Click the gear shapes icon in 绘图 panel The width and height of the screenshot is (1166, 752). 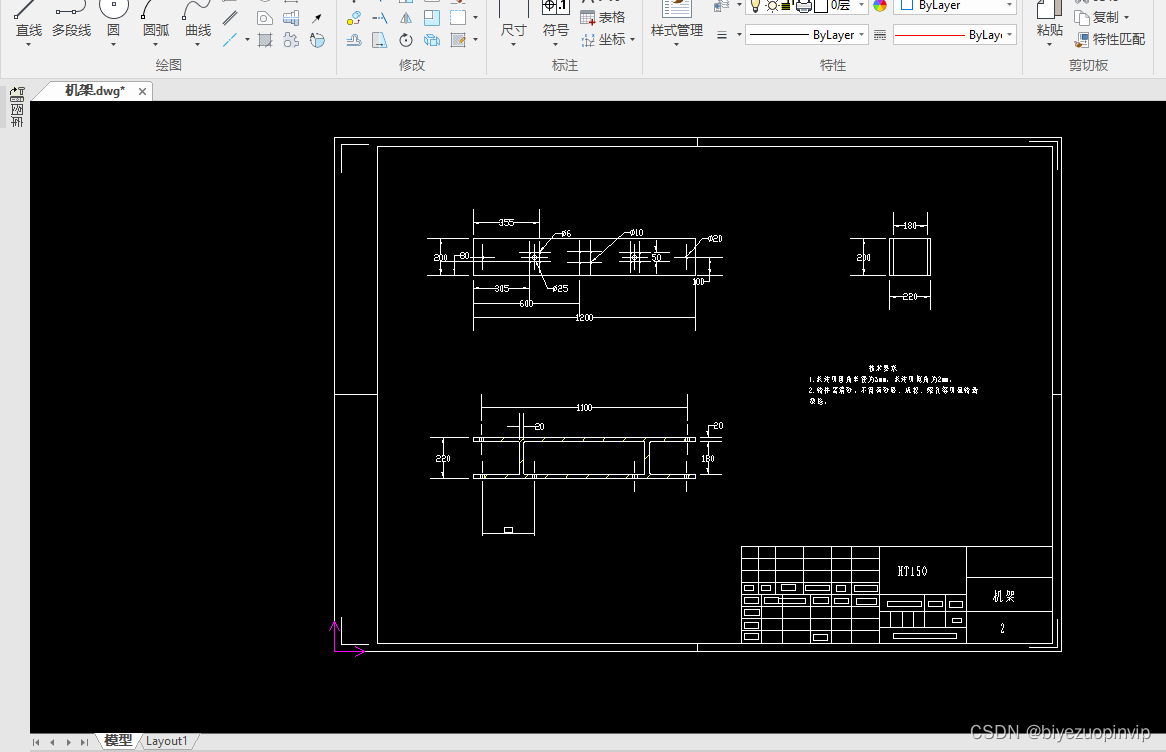click(291, 40)
